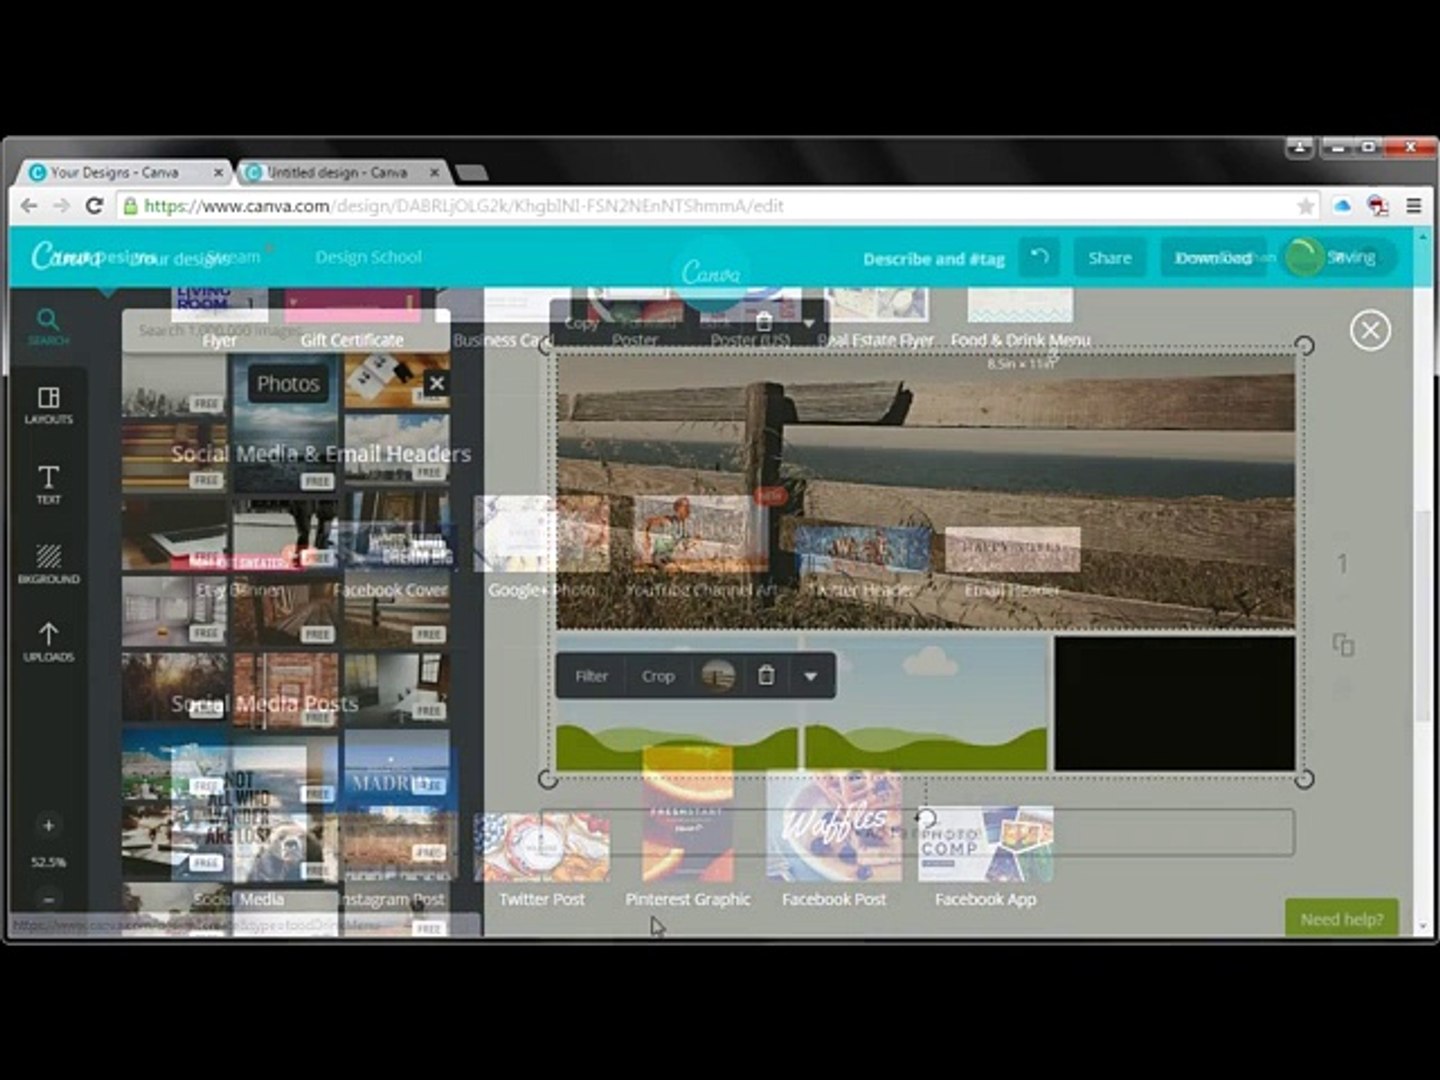Click the 52.5% zoom level text

click(x=48, y=862)
